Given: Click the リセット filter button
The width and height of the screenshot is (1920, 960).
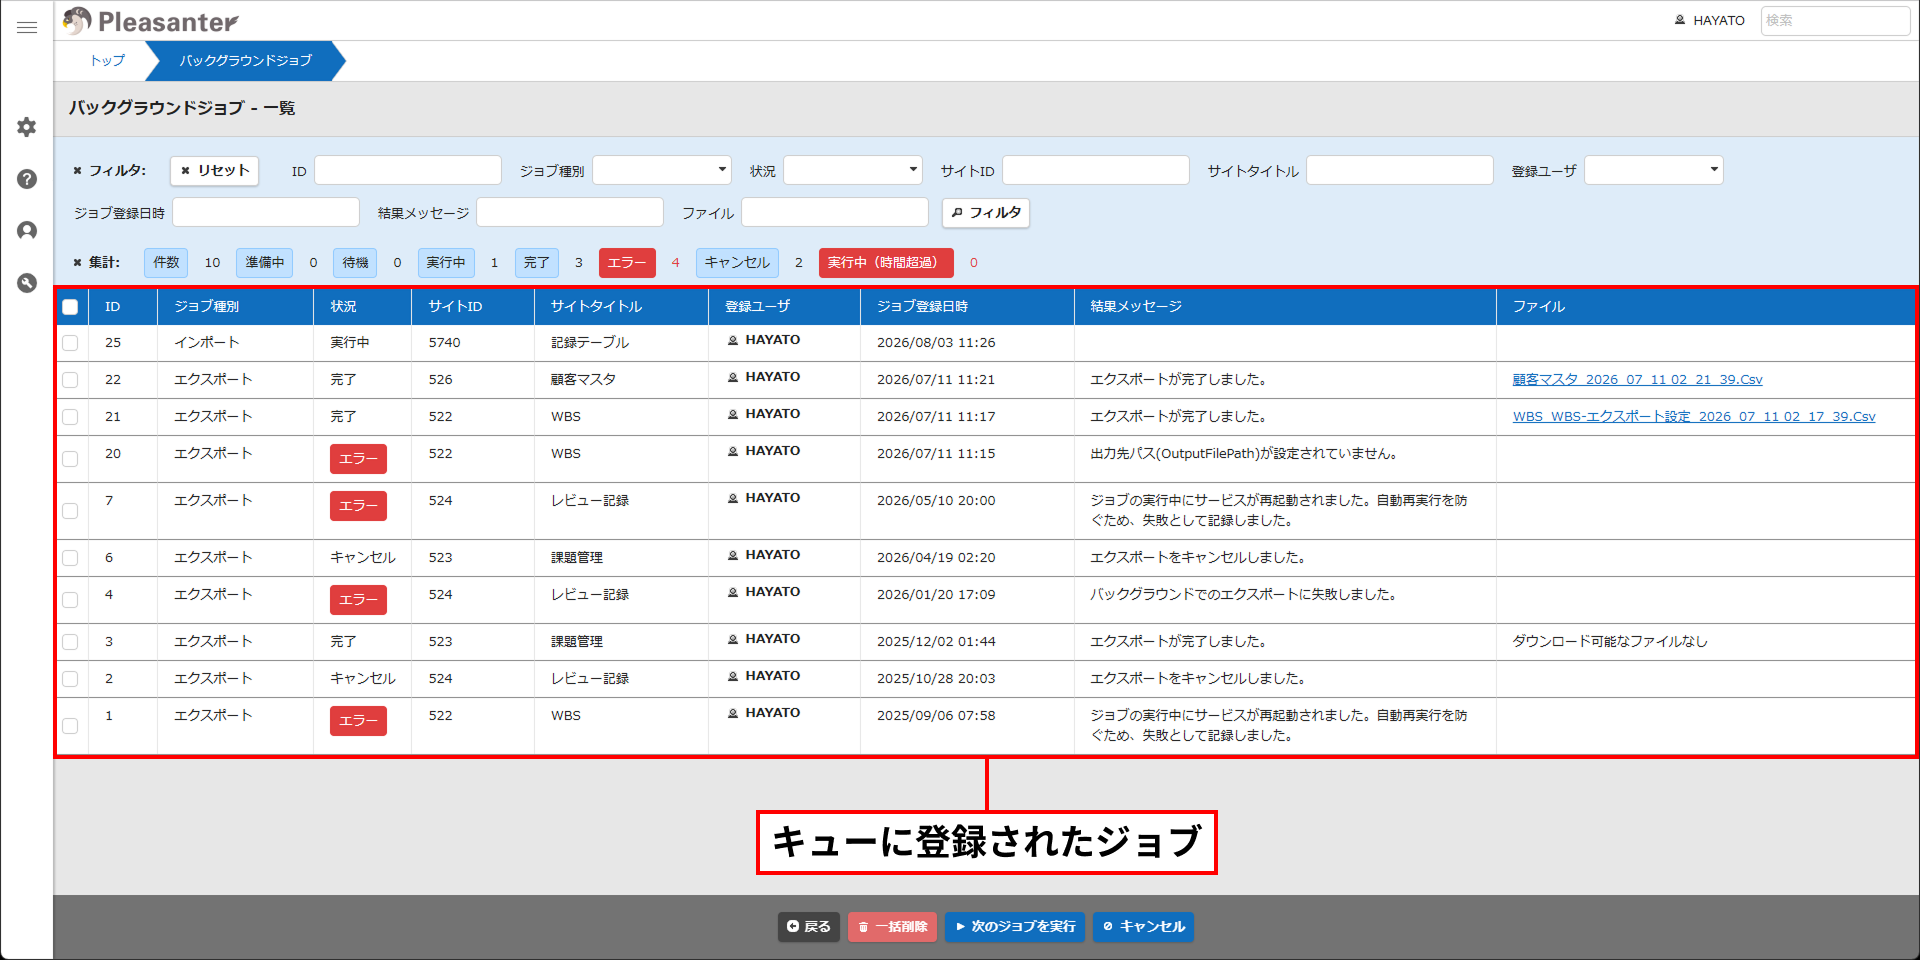Looking at the screenshot, I should coord(215,171).
